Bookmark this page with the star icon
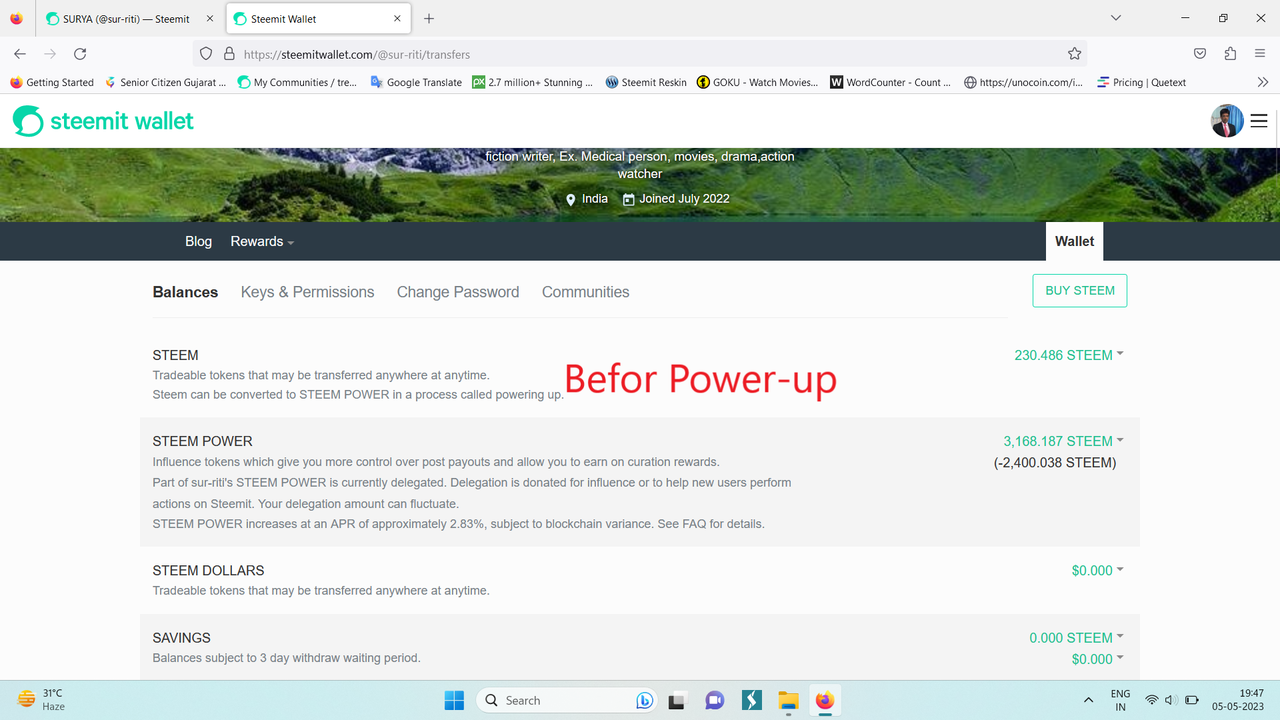The height and width of the screenshot is (720, 1280). tap(1074, 54)
